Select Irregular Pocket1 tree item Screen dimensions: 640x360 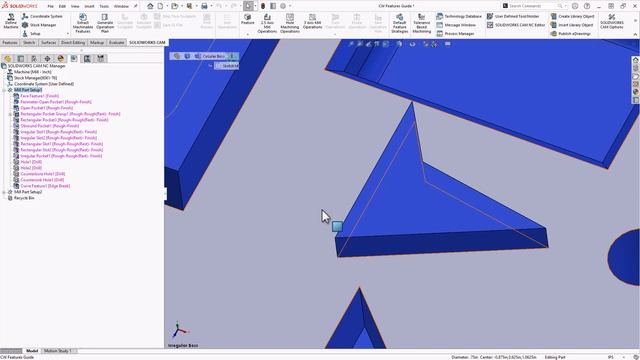(x=61, y=156)
